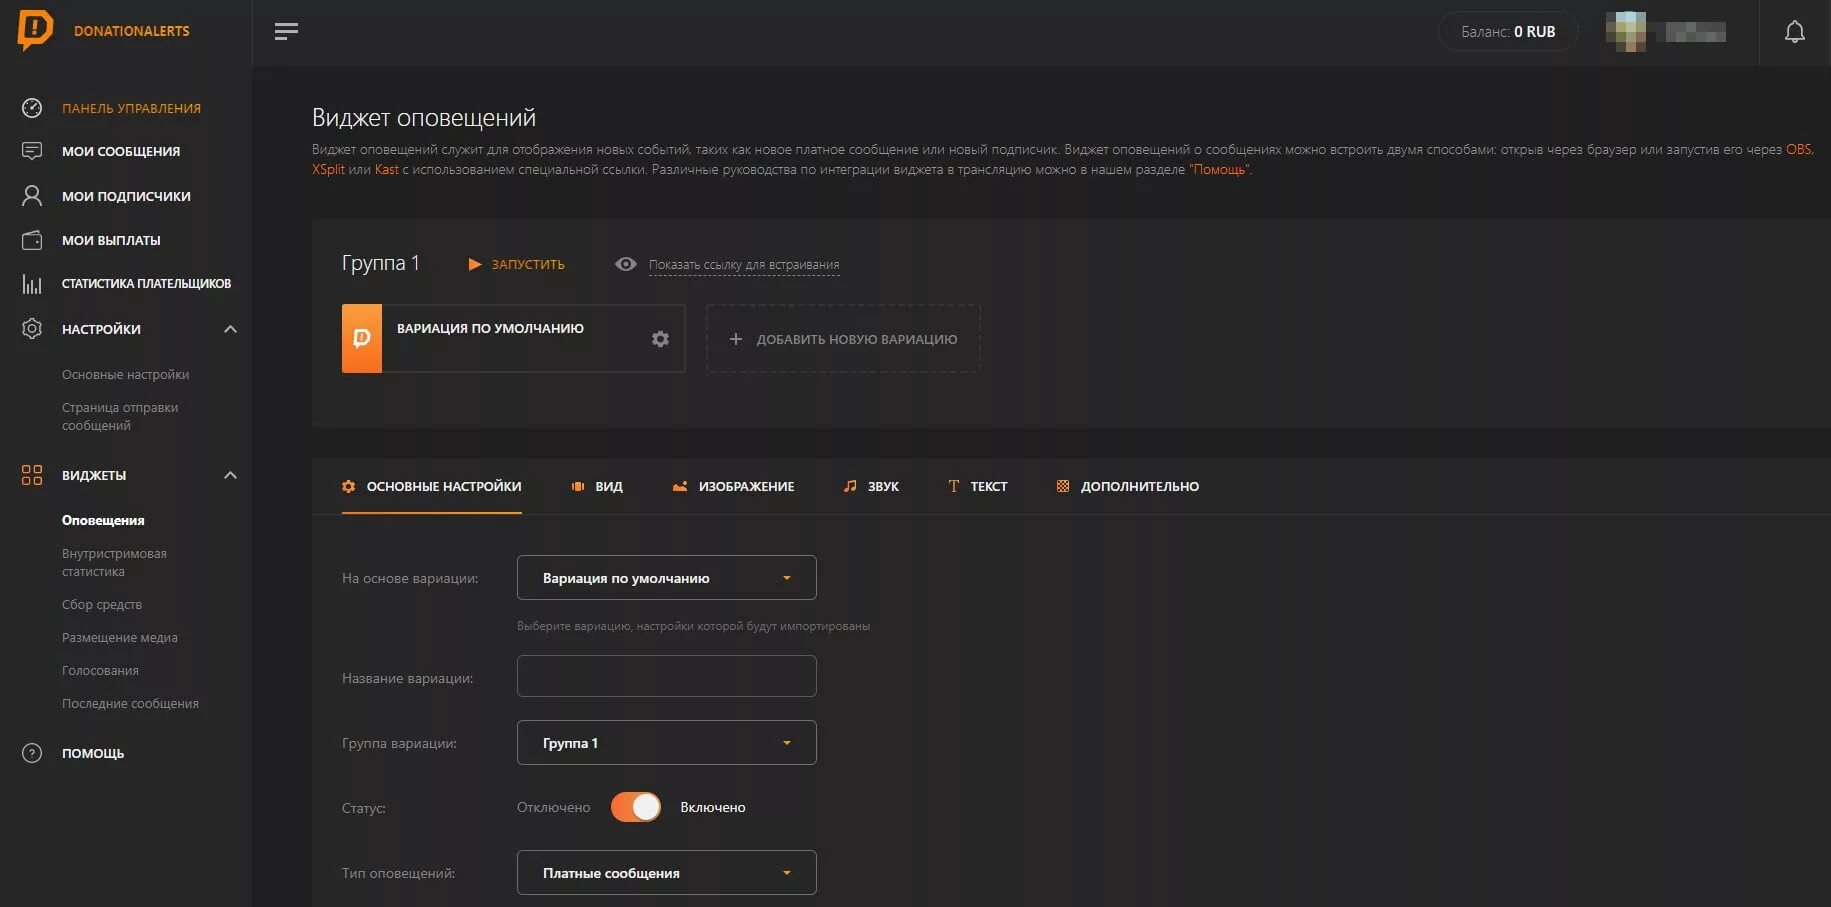Viewport: 1831px width, 907px height.
Task: Click the image icon on Изображение tab
Action: tap(680, 486)
